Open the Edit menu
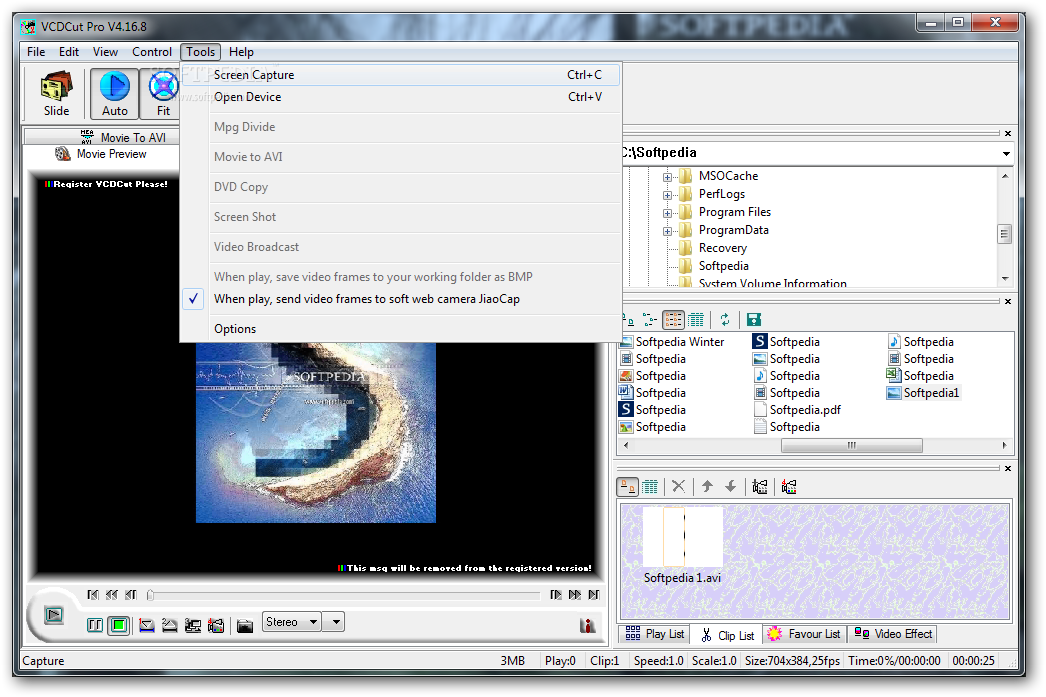Viewport: 1046px width, 697px height. [69, 52]
